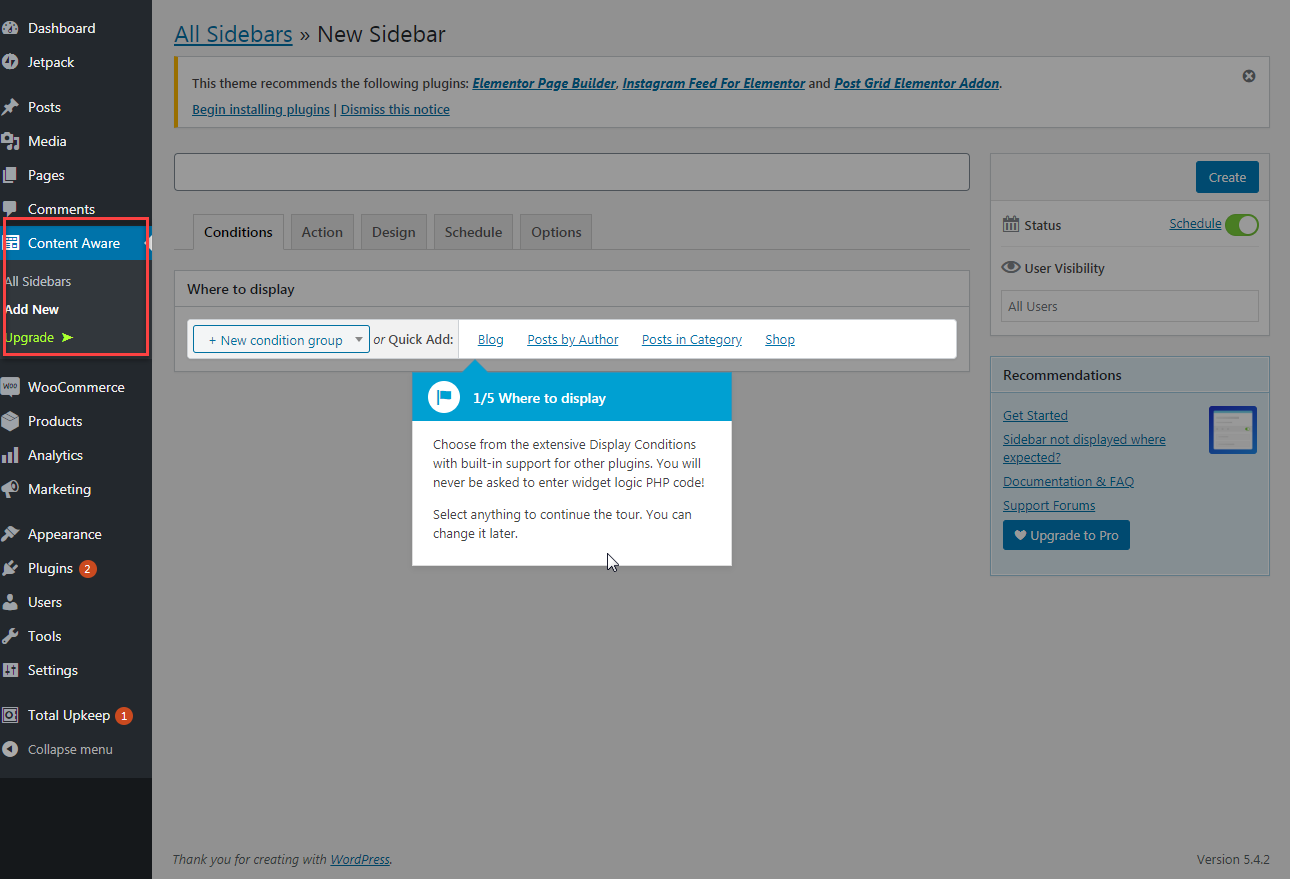Open the Elementor Page Builder plugin link
Image resolution: width=1290 pixels, height=879 pixels.
[543, 83]
